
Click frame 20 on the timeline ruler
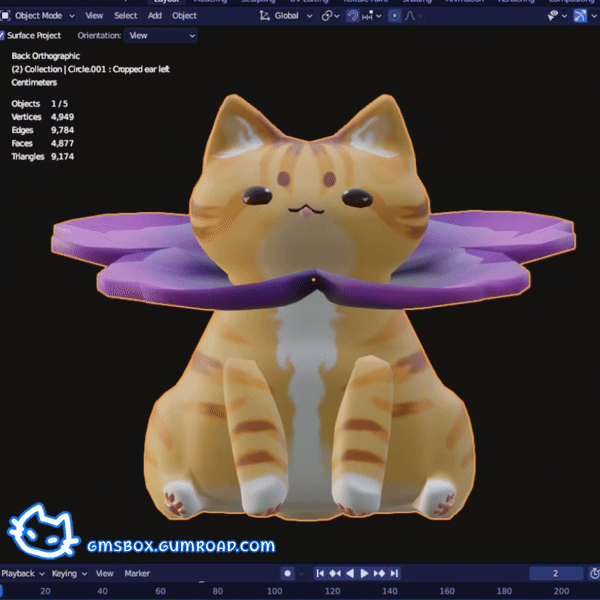click(45, 591)
